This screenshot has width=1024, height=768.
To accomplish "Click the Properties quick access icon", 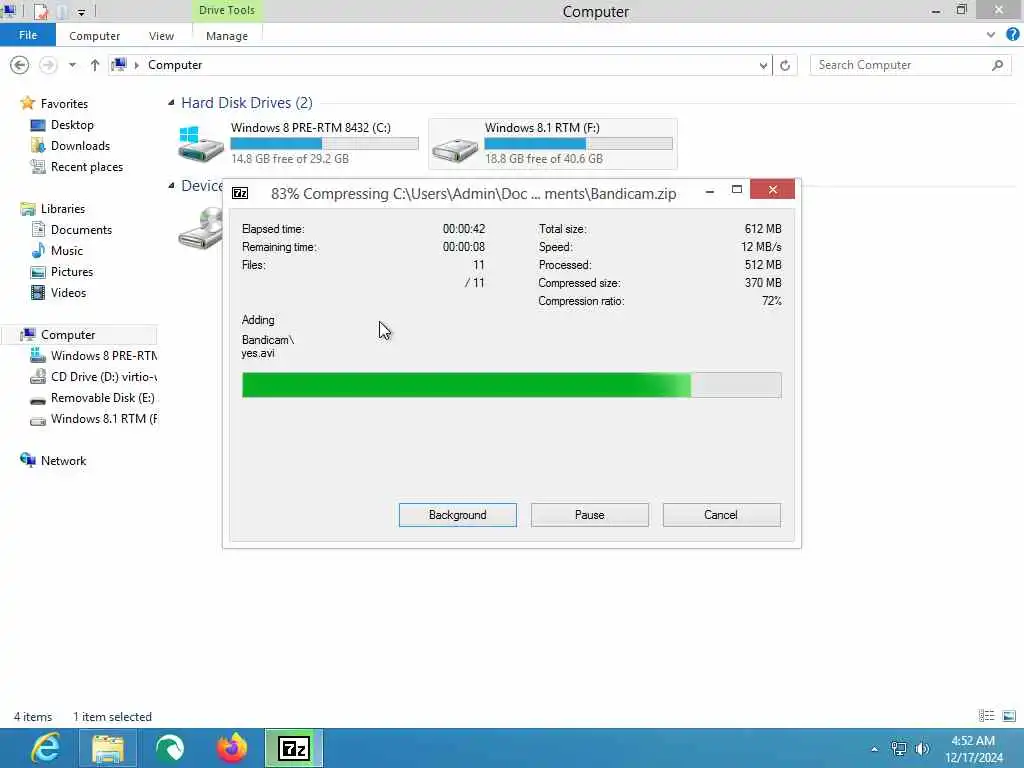I will pos(40,11).
